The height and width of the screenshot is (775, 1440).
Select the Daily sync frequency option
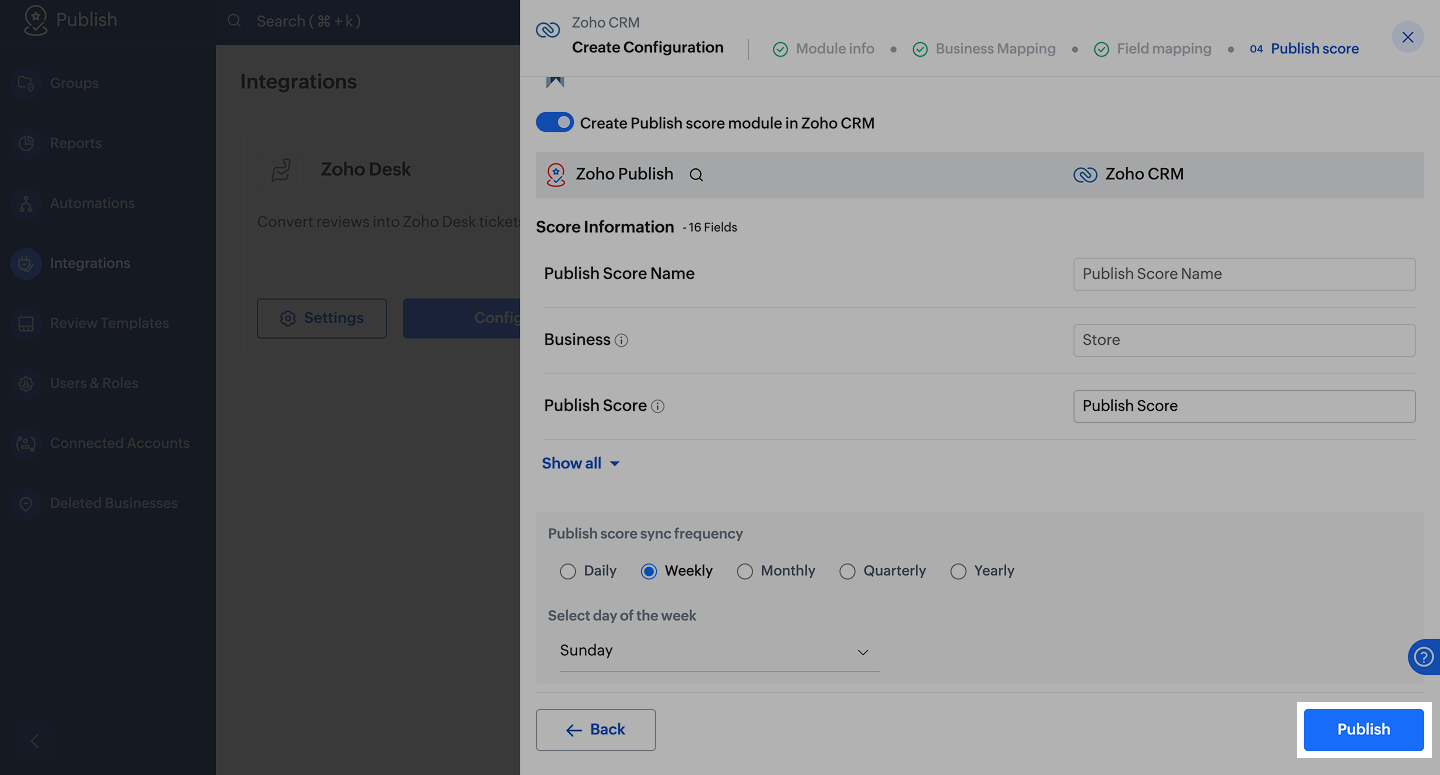[x=568, y=571]
